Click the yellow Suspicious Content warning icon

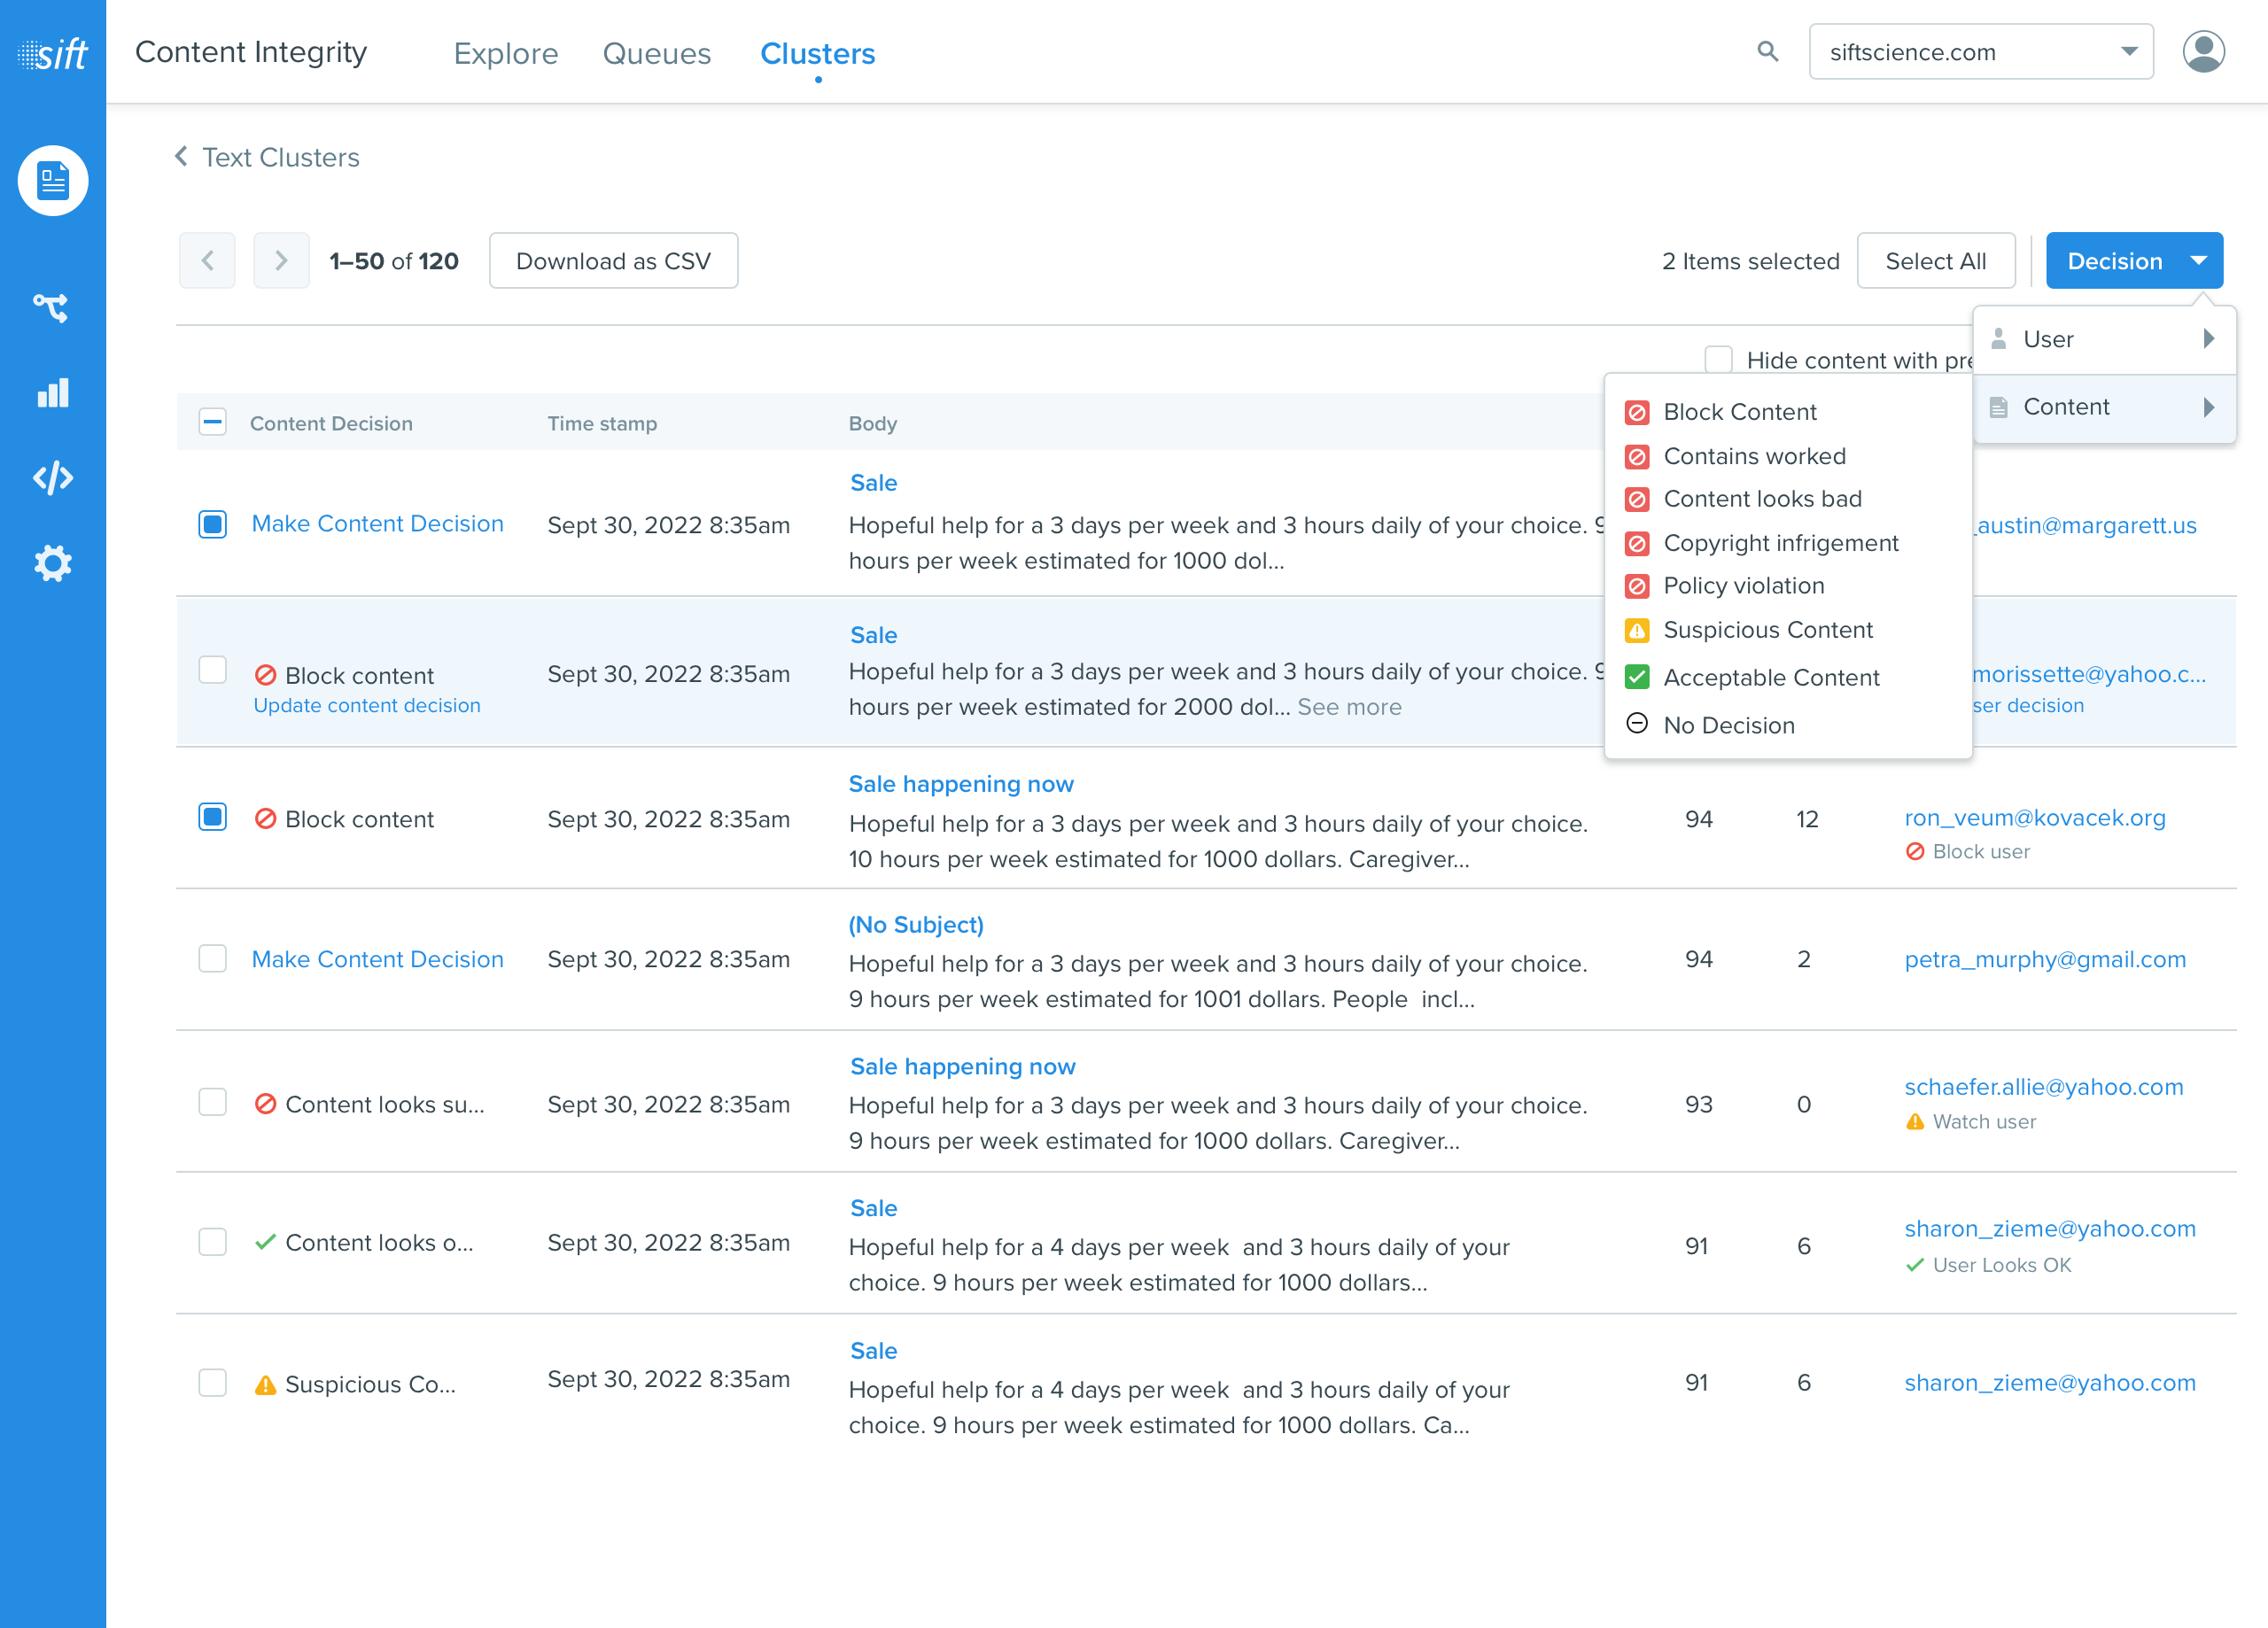(x=1636, y=630)
